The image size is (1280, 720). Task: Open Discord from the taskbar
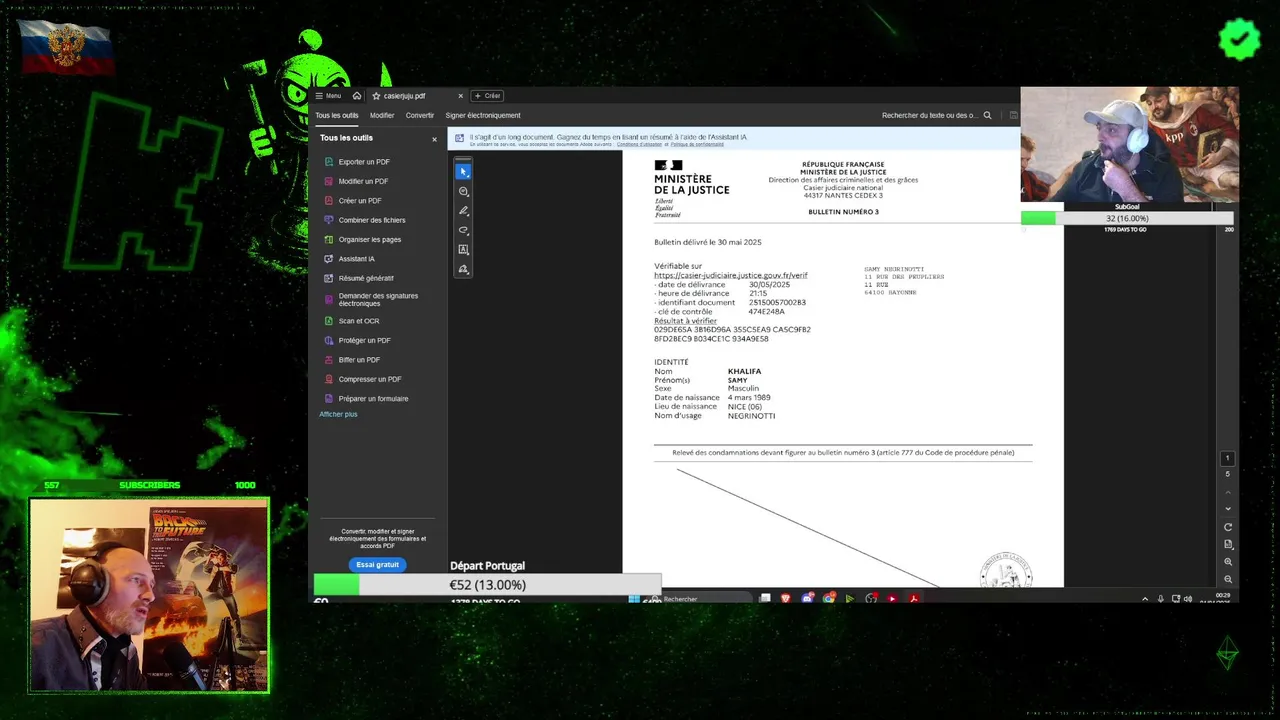(808, 599)
